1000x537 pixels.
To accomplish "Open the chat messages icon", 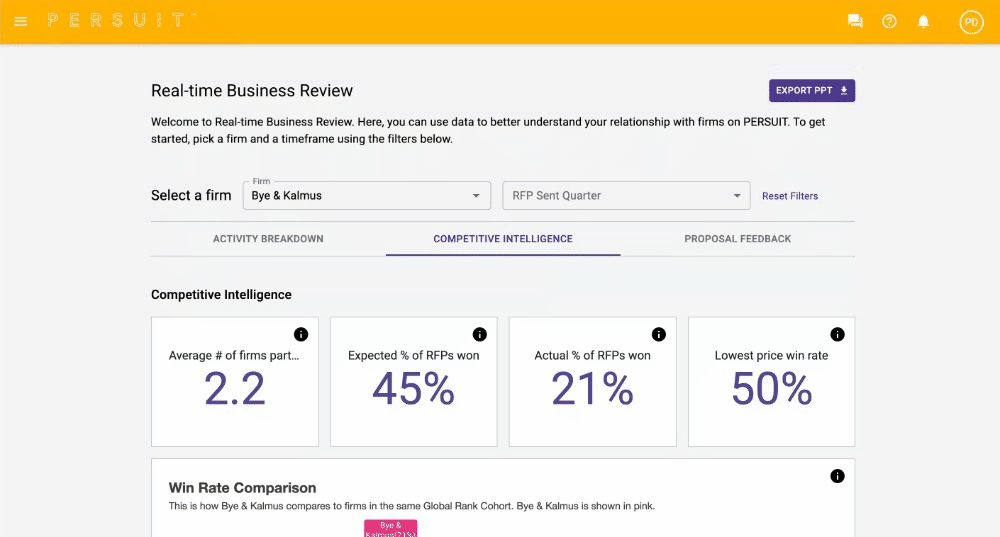I will 855,21.
